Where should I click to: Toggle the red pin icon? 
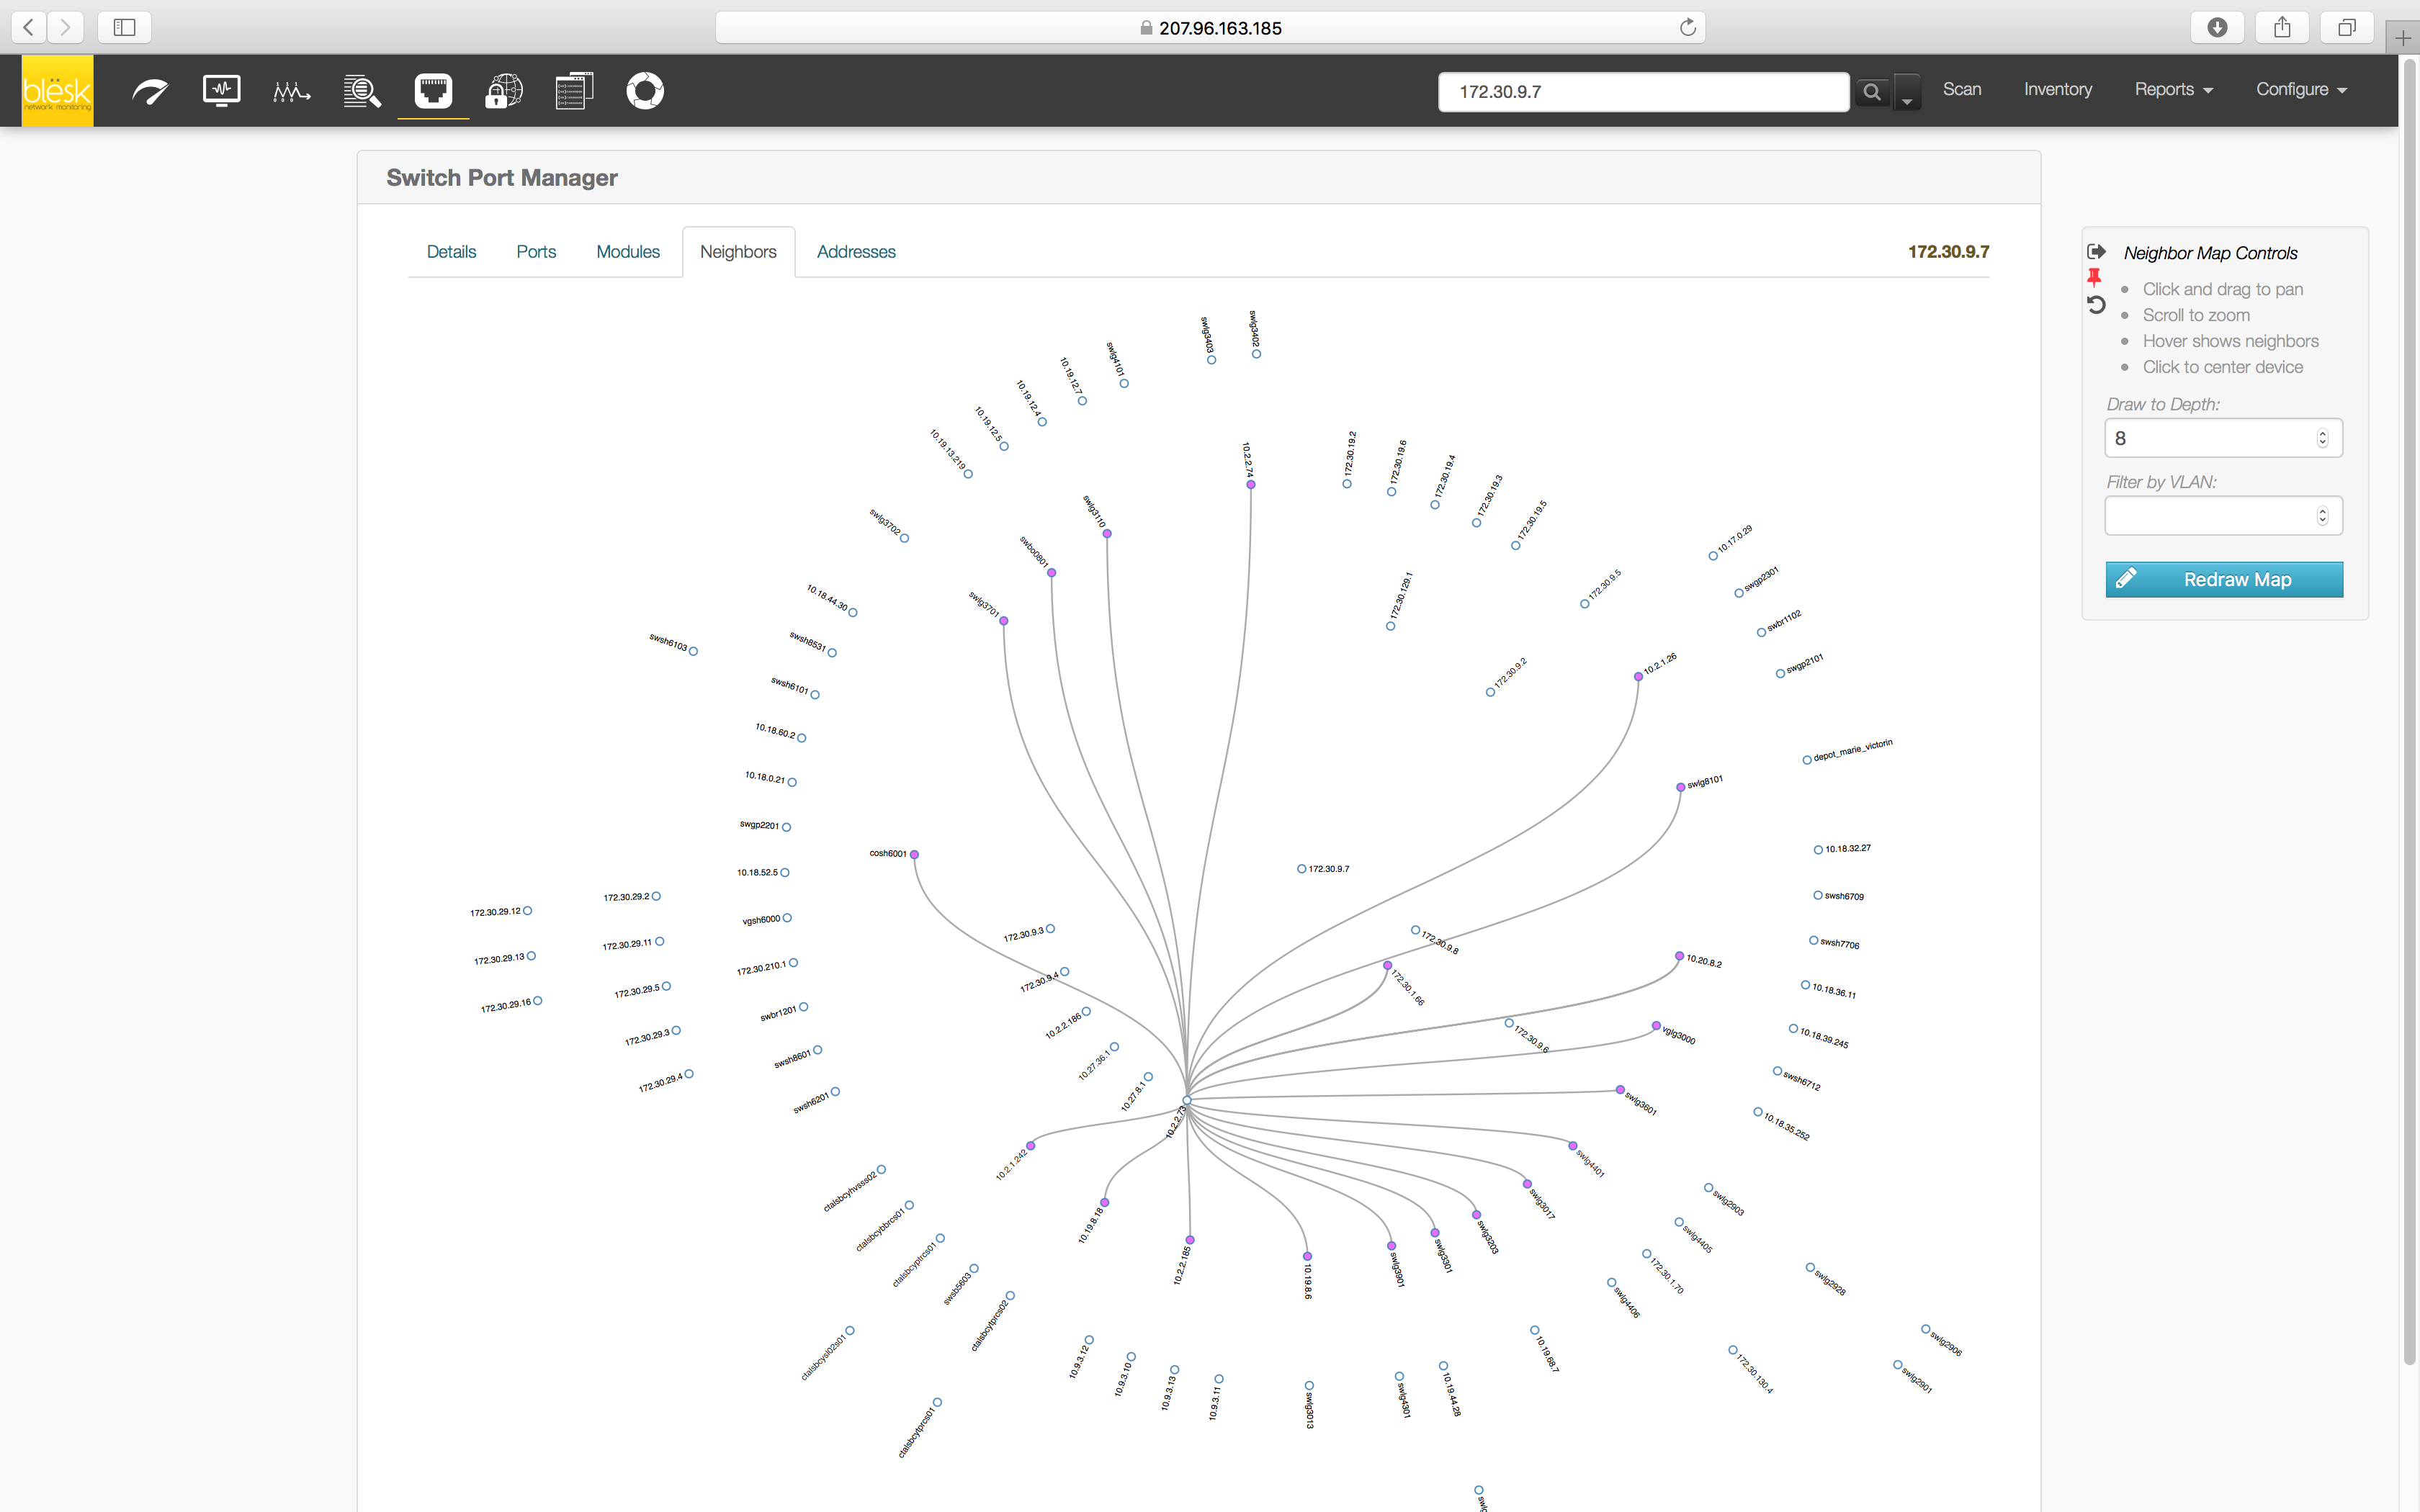[x=2094, y=277]
